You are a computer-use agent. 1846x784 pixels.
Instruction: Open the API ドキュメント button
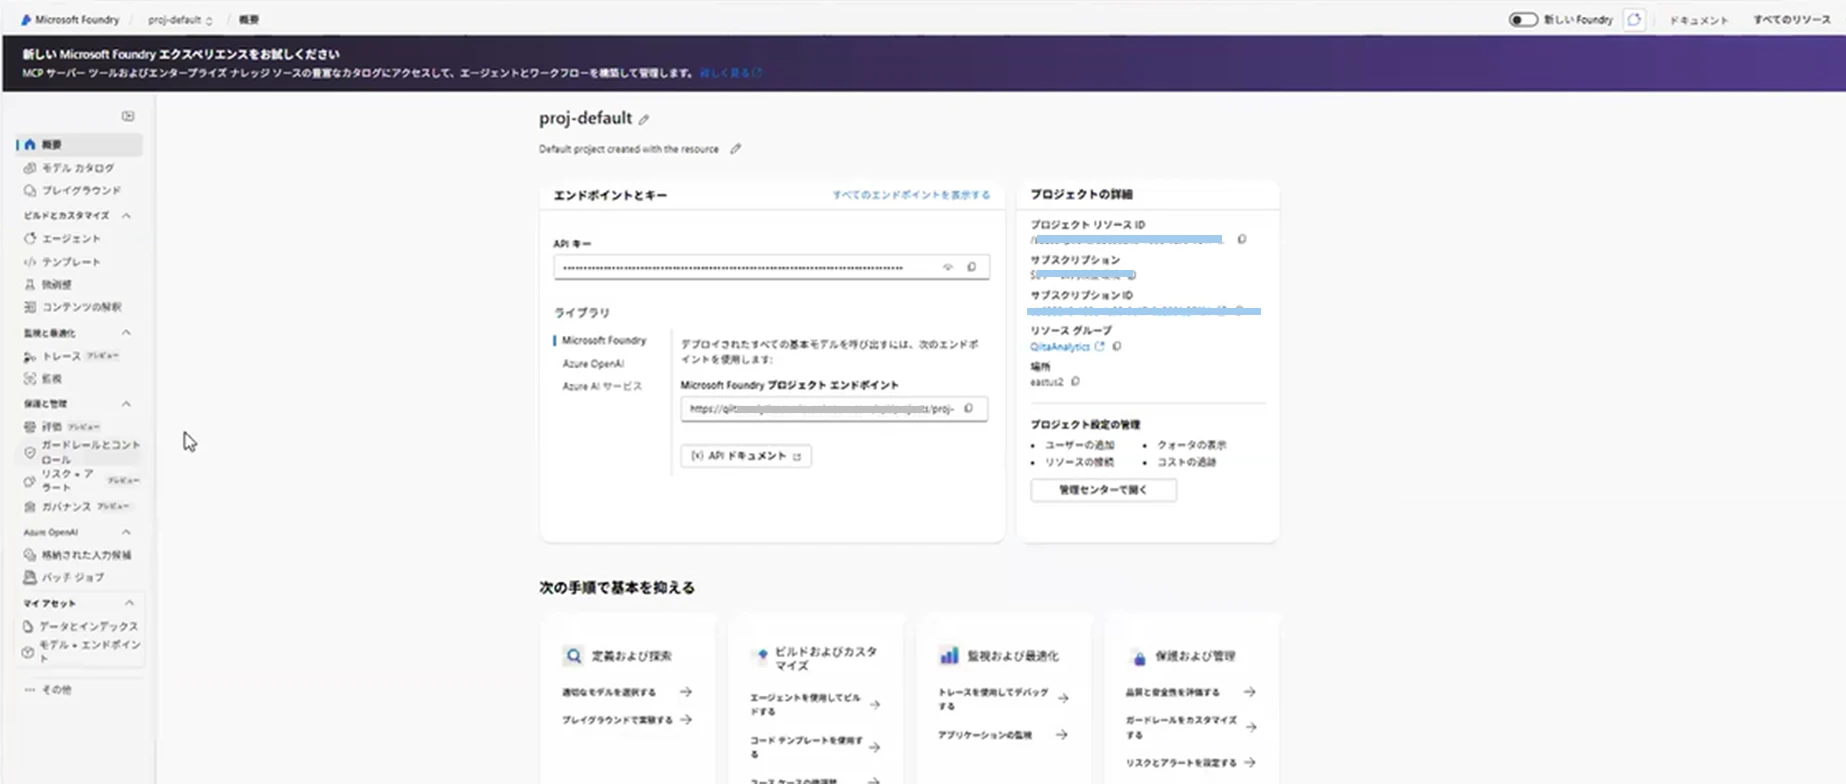pyautogui.click(x=746, y=456)
